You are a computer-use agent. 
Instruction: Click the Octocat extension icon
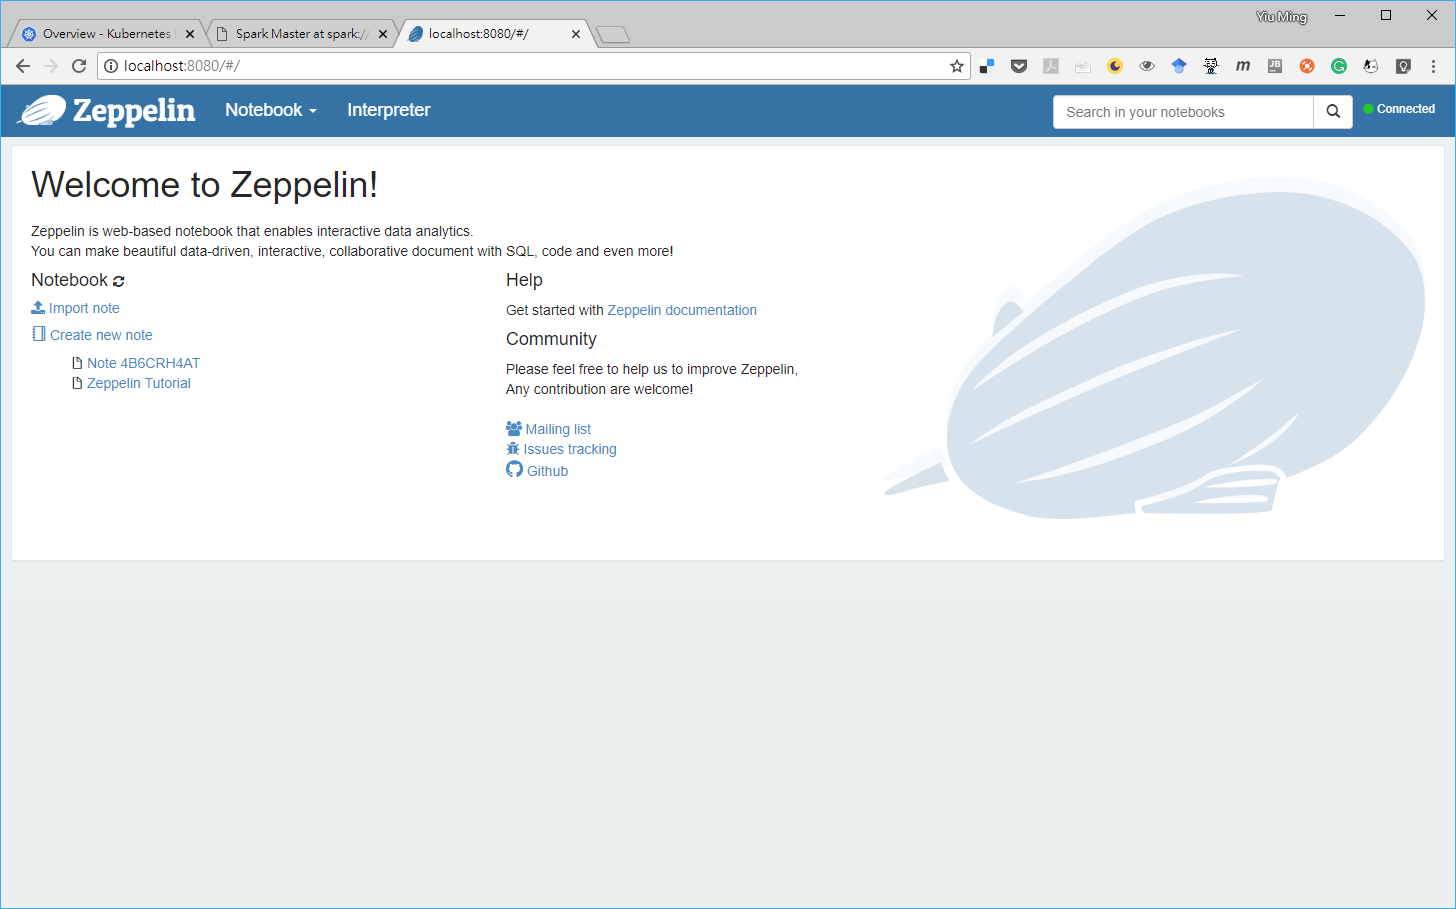pyautogui.click(x=1211, y=66)
